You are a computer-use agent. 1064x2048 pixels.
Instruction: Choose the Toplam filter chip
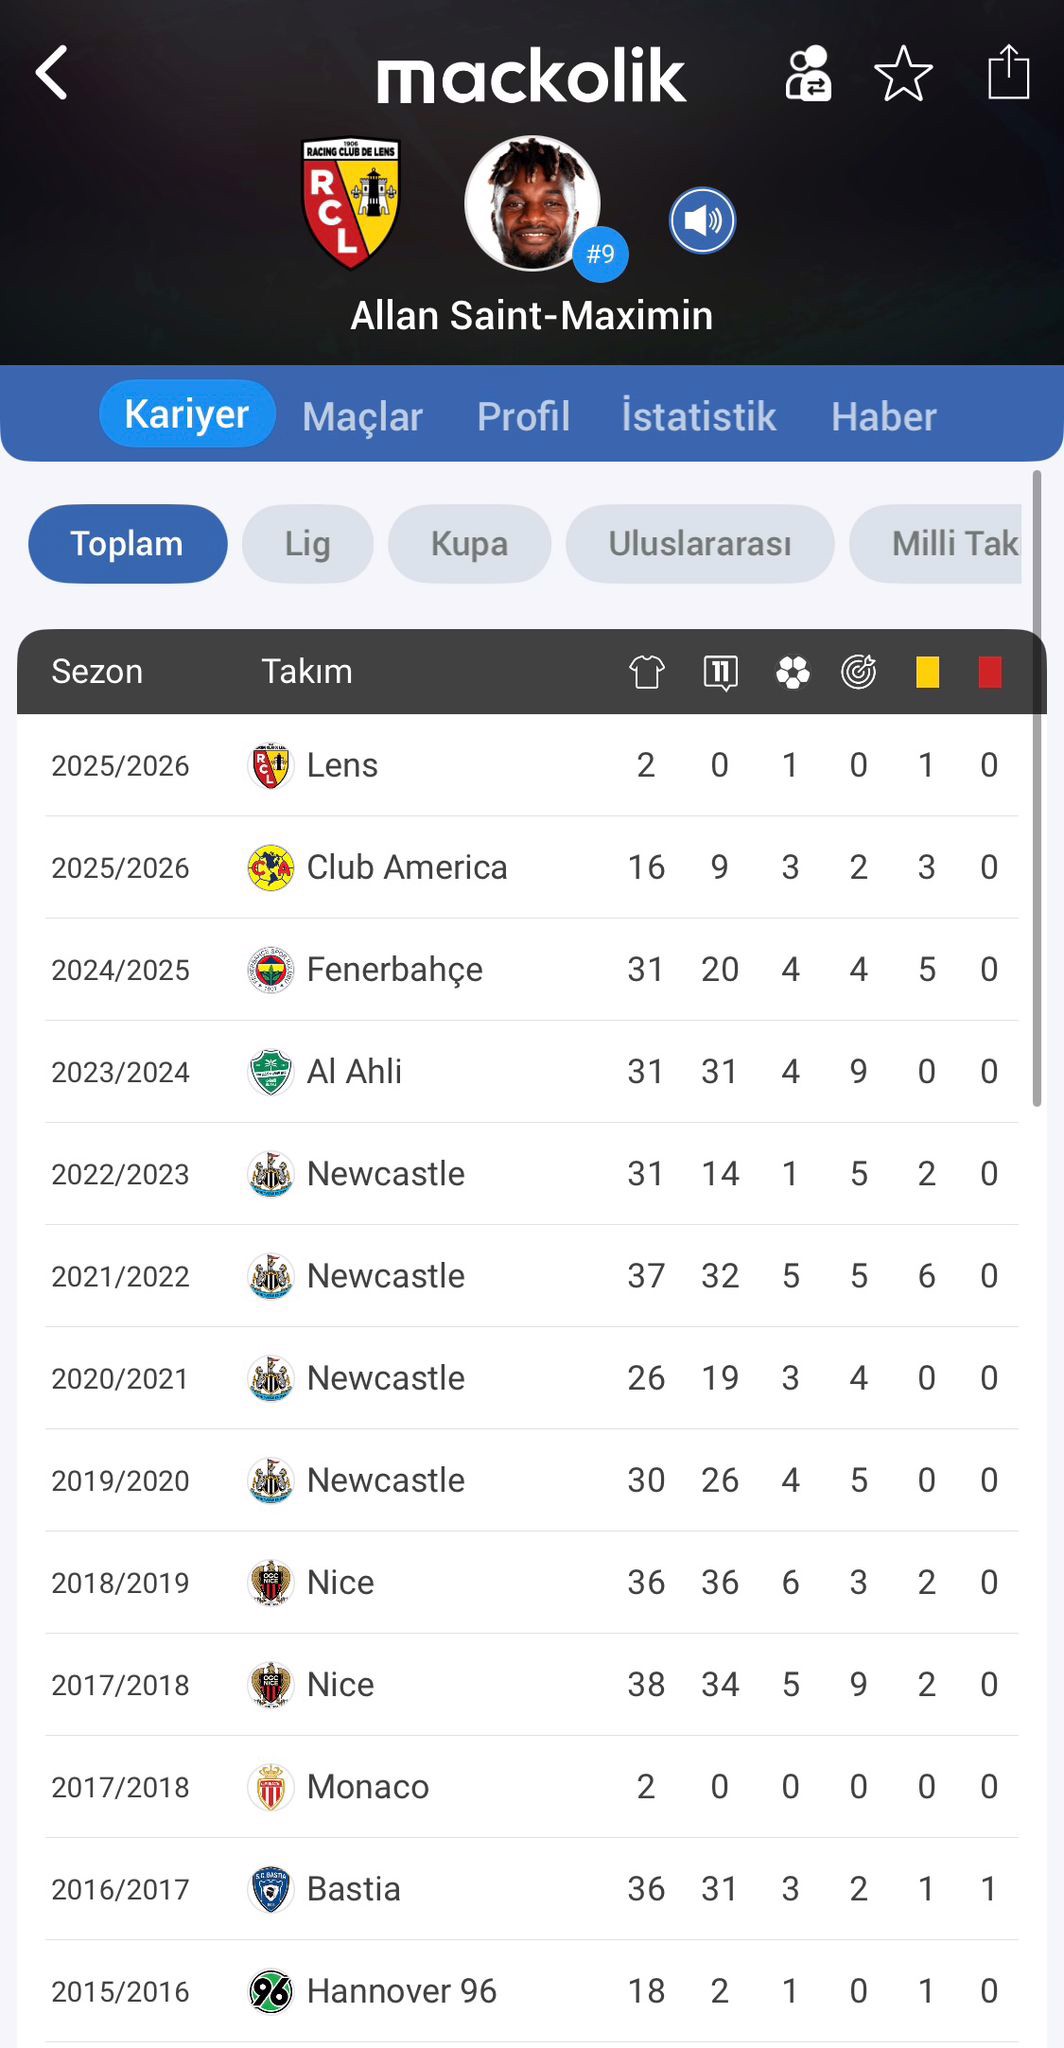pyautogui.click(x=127, y=544)
